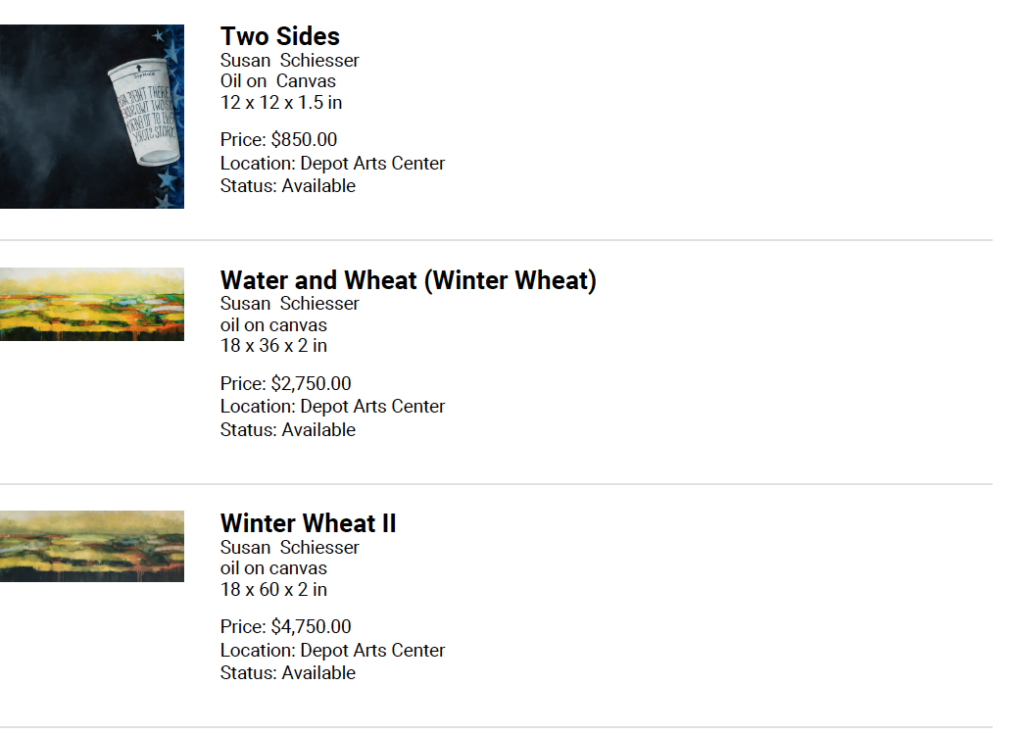Click the 12 x 12 x 1.5 in dimensions

[281, 103]
